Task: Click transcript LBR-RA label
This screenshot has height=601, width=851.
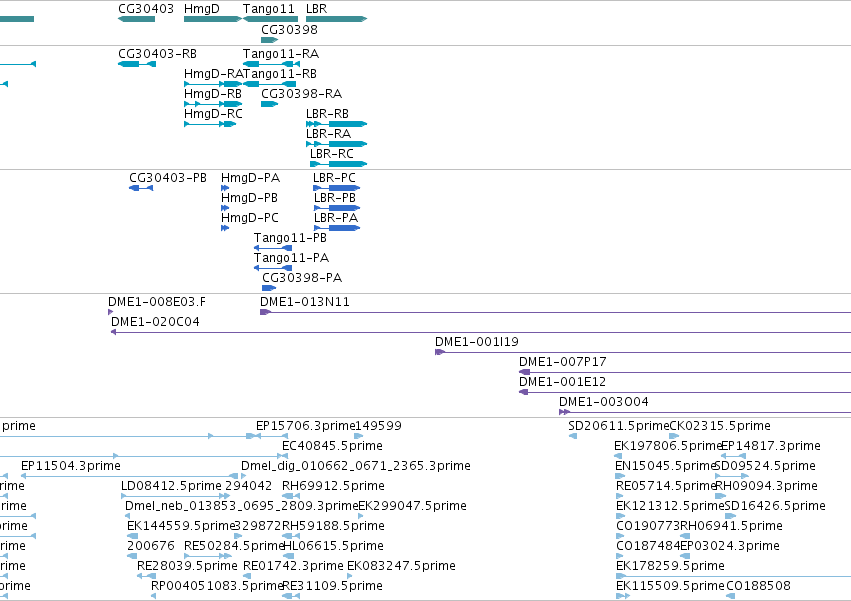Action: tap(328, 134)
